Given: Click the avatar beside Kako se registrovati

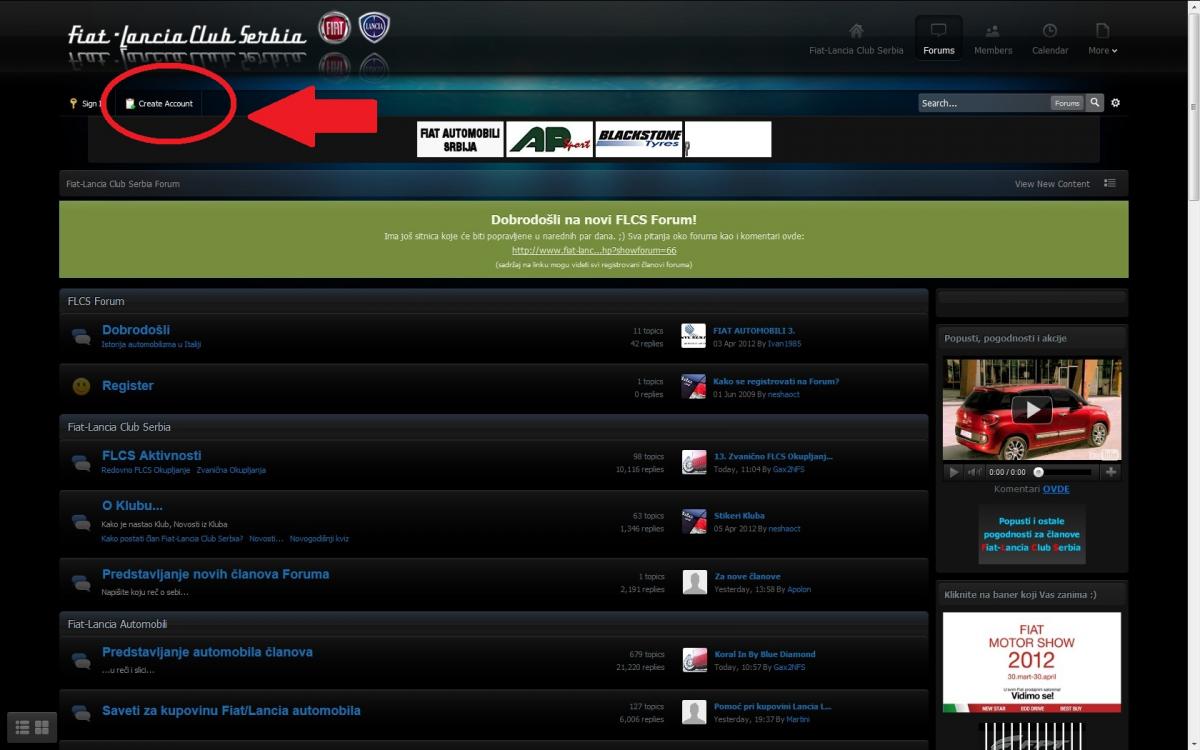Looking at the screenshot, I should (694, 387).
